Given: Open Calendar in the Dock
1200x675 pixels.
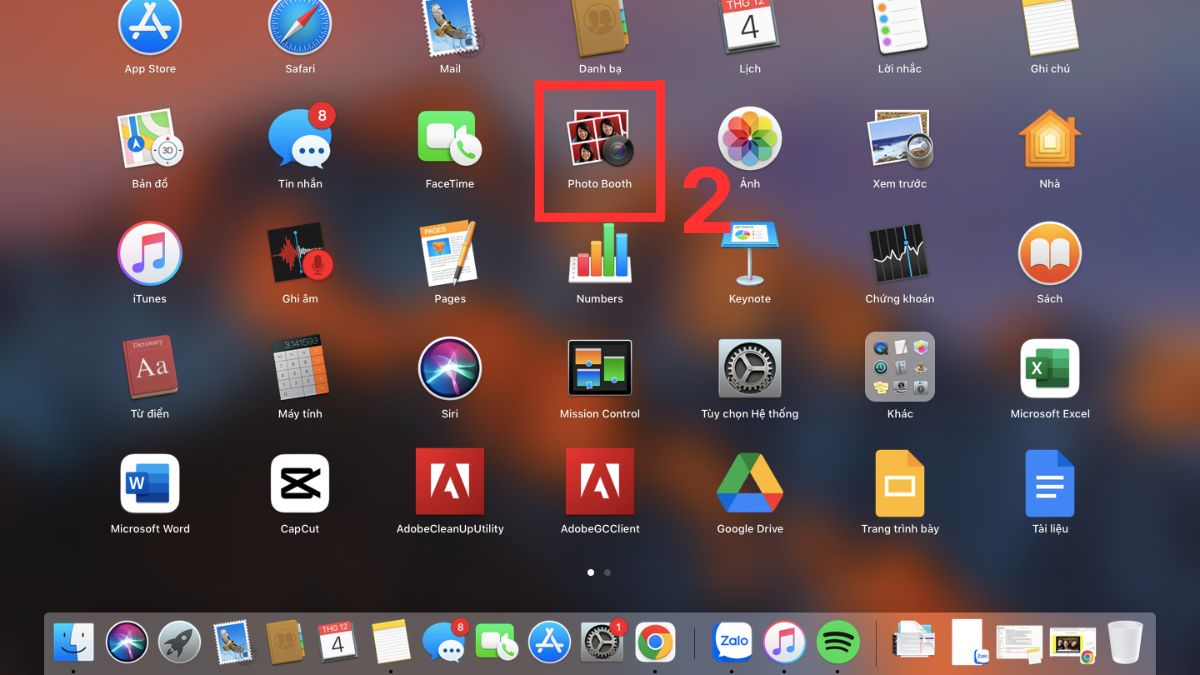Looking at the screenshot, I should point(337,642).
